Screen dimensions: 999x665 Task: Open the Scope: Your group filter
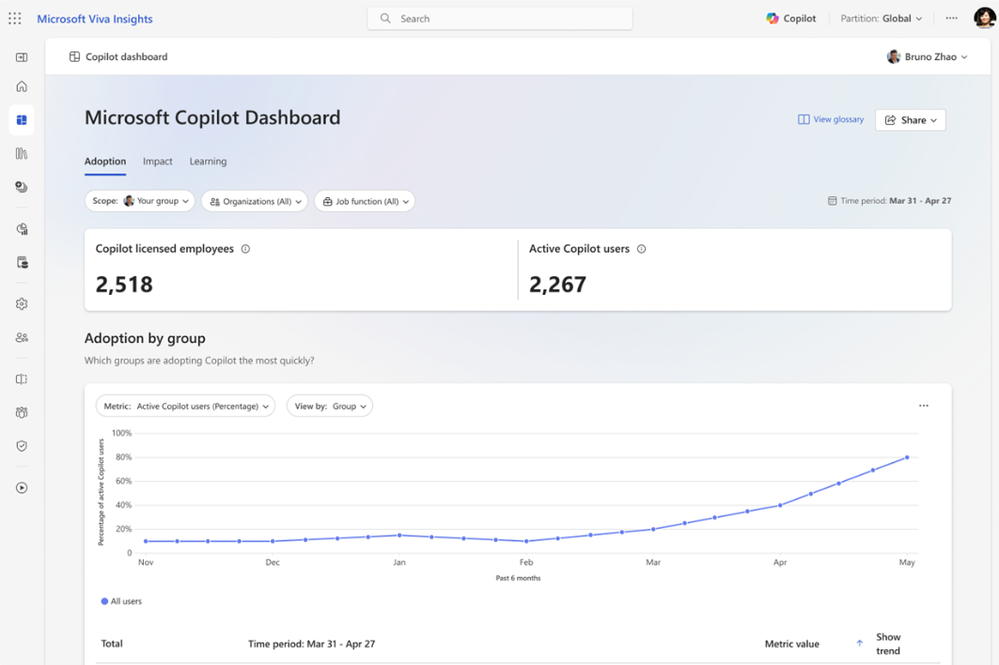[x=140, y=201]
